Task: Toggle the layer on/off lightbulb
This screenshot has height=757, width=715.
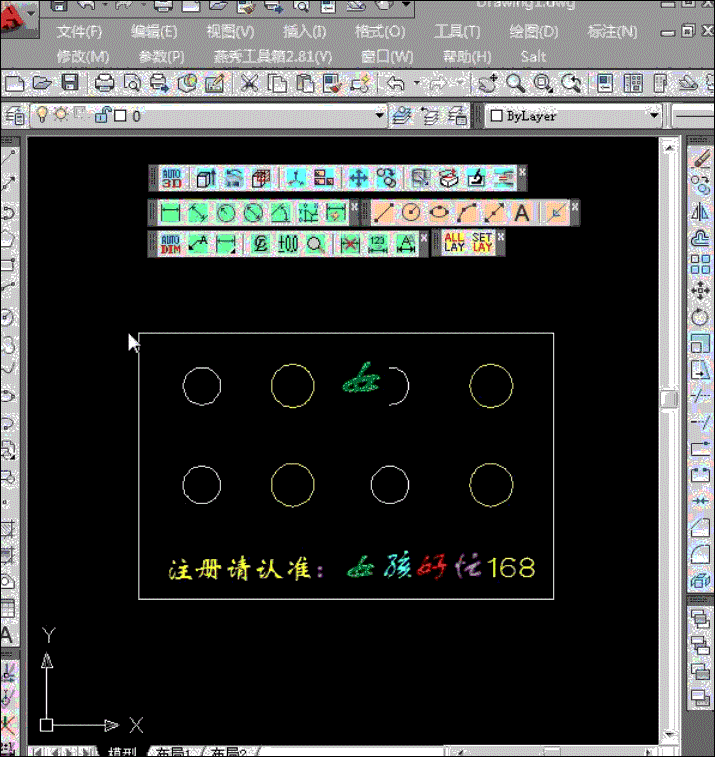Action: (42, 115)
